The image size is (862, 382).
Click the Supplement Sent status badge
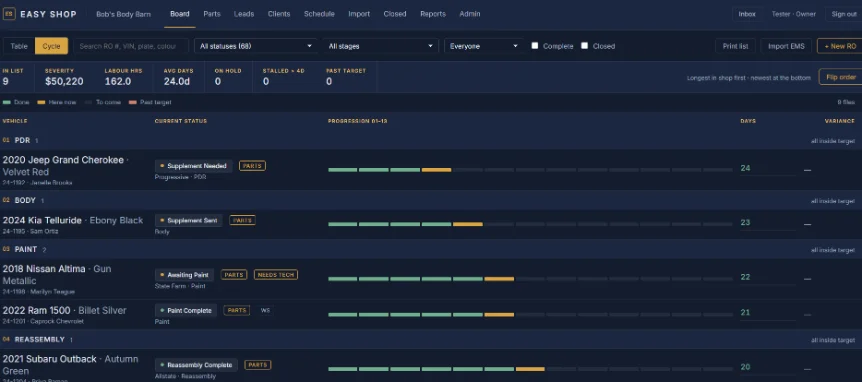tap(189, 220)
